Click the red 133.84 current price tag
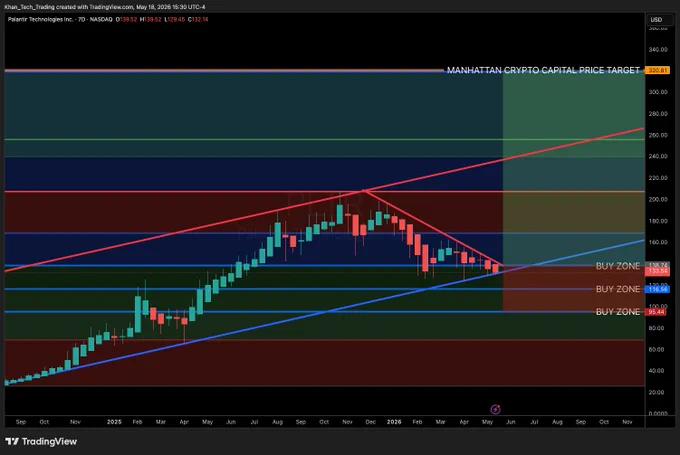Screen dimensions: 680x455 click(x=657, y=271)
